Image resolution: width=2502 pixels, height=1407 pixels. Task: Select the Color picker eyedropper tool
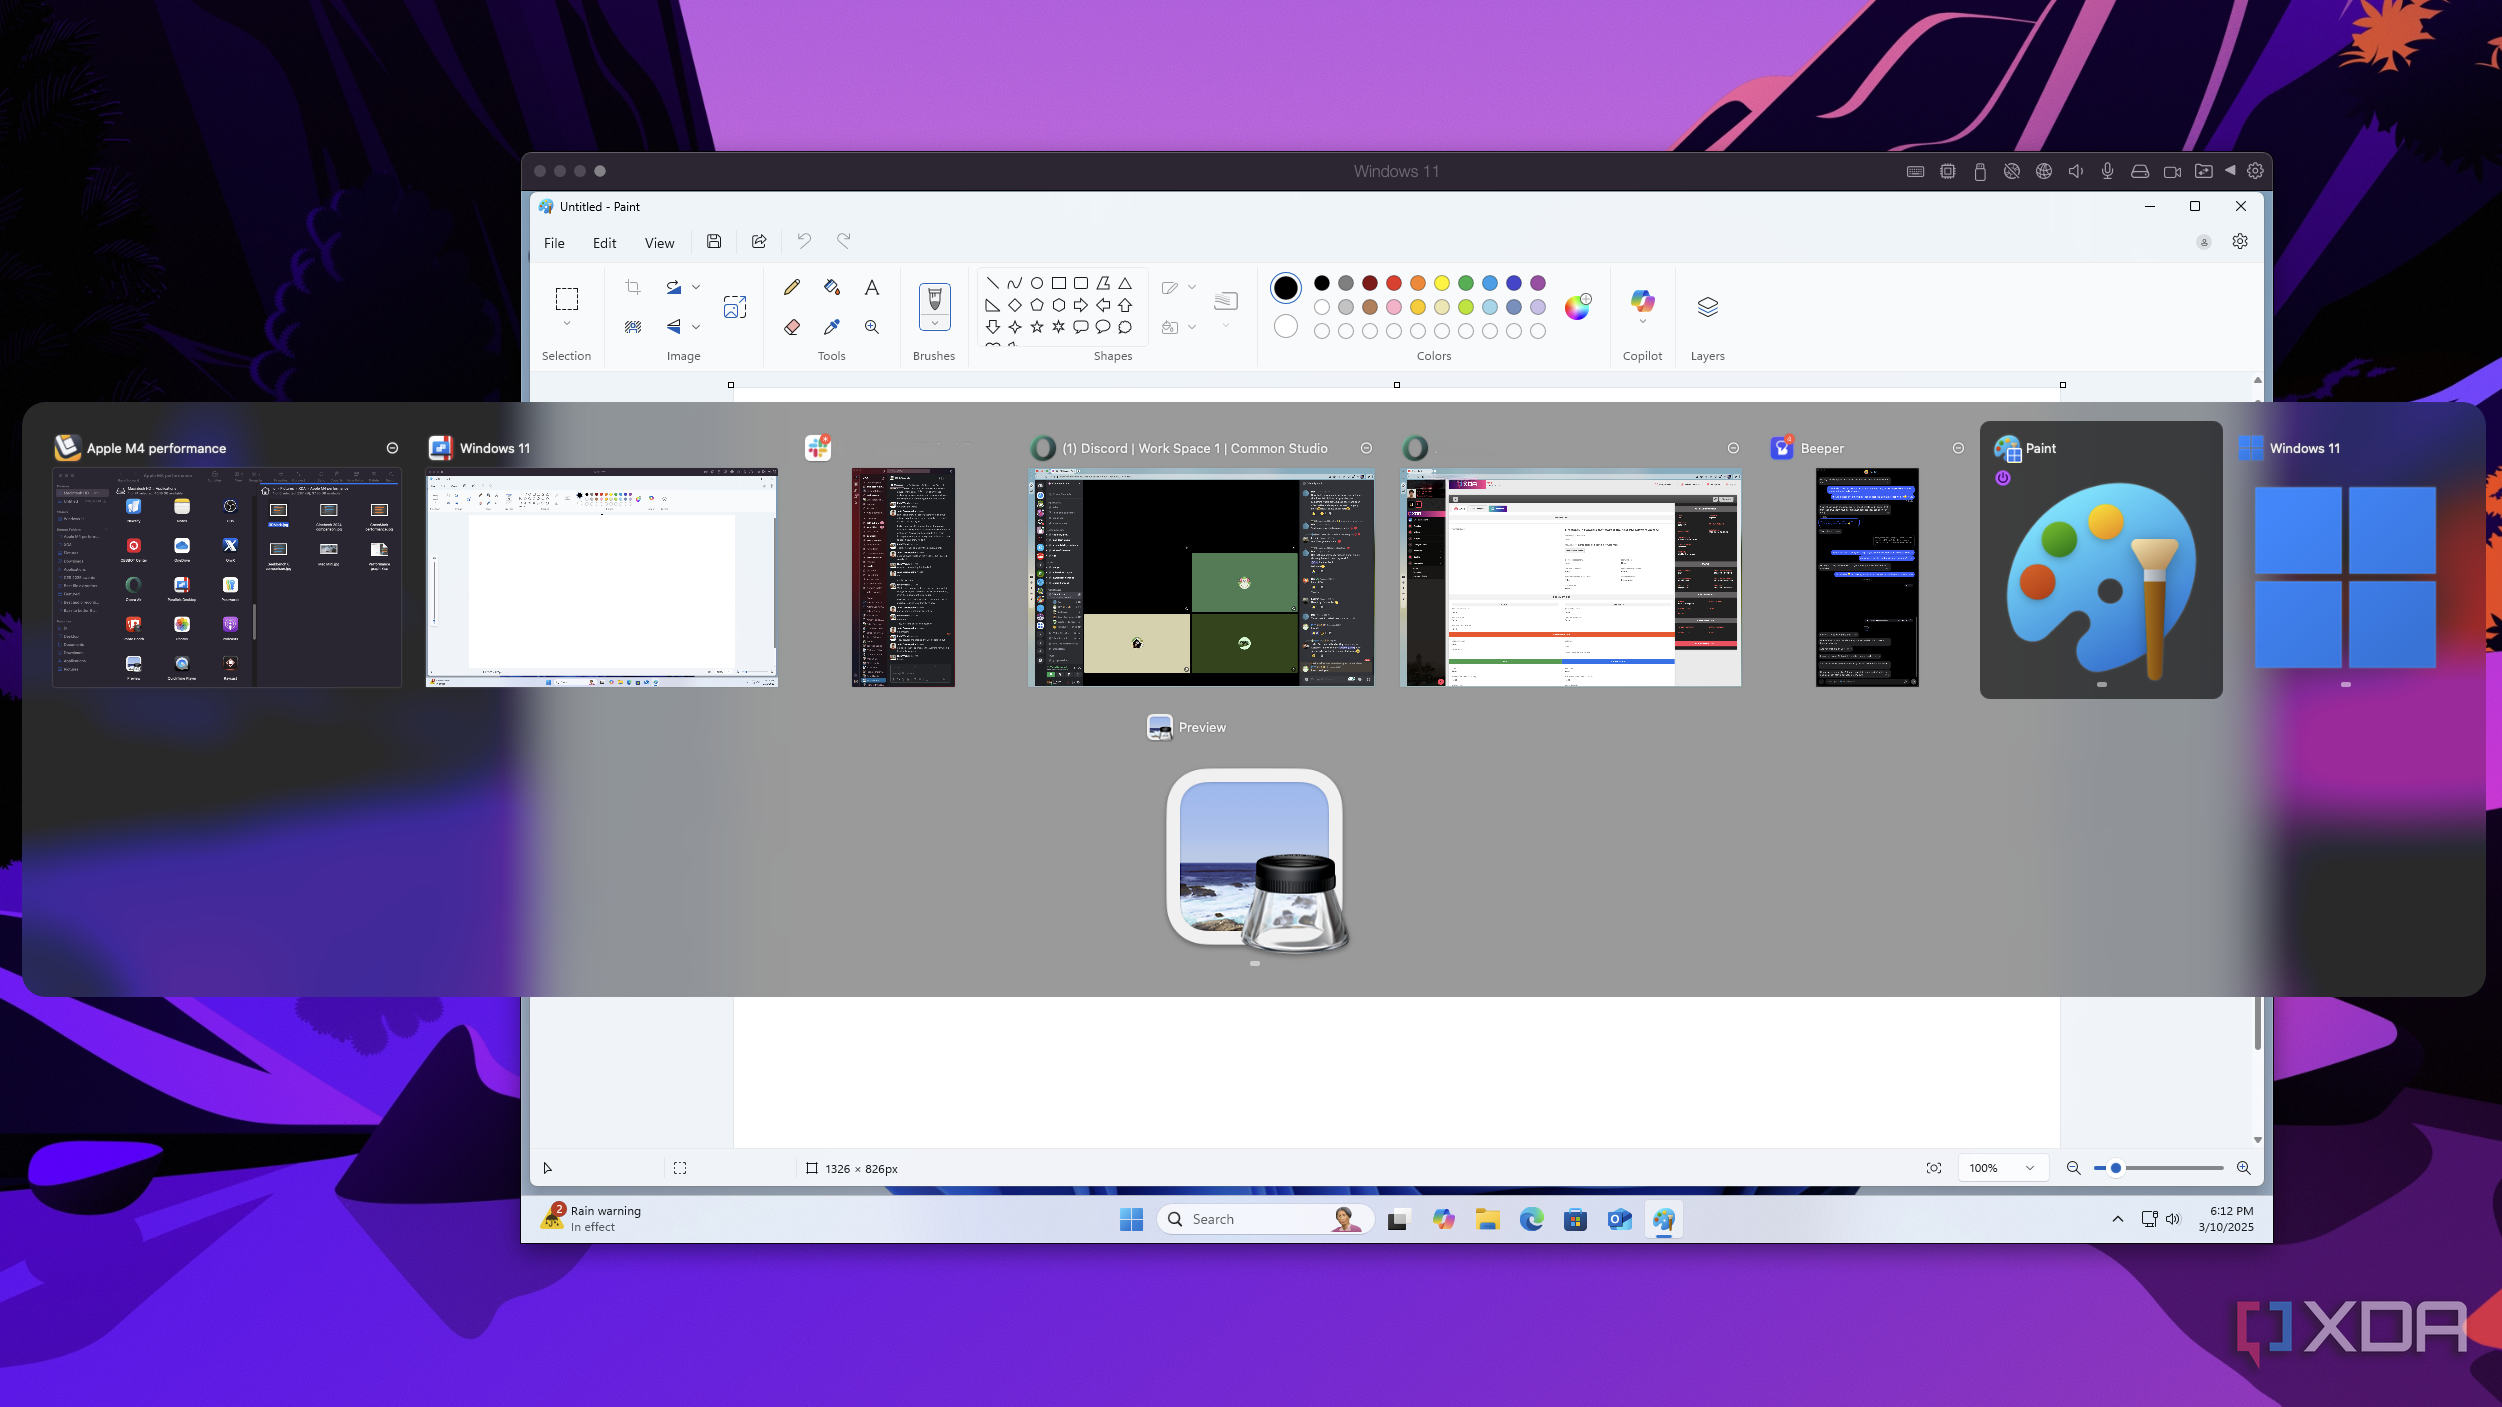coord(832,327)
